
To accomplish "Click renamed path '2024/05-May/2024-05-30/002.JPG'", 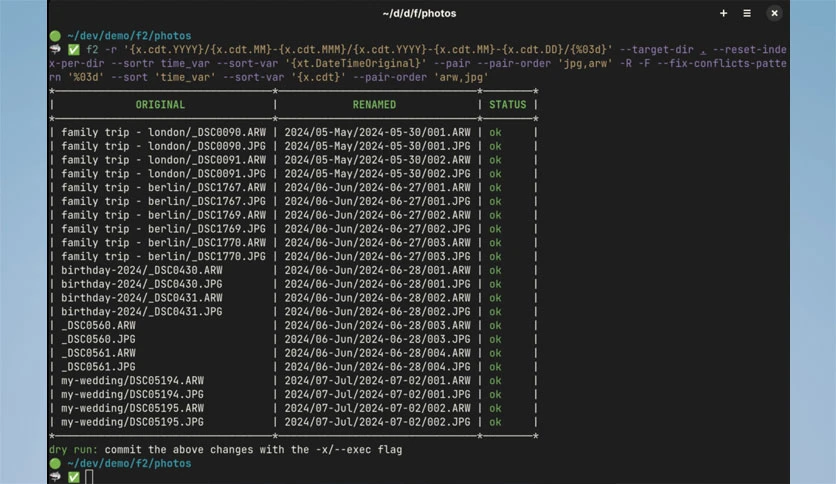I will [377, 174].
